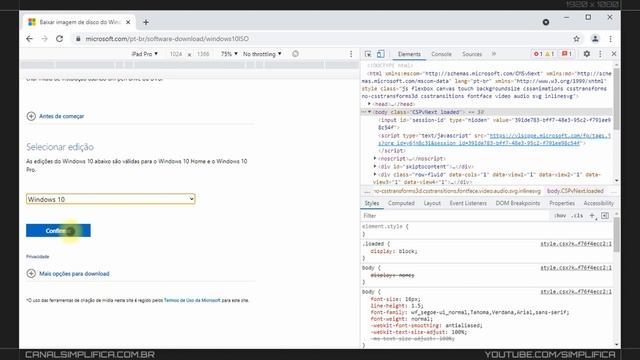Viewport: 640px width, 360px height.
Task: Click the red error count badge
Action: tap(538, 54)
